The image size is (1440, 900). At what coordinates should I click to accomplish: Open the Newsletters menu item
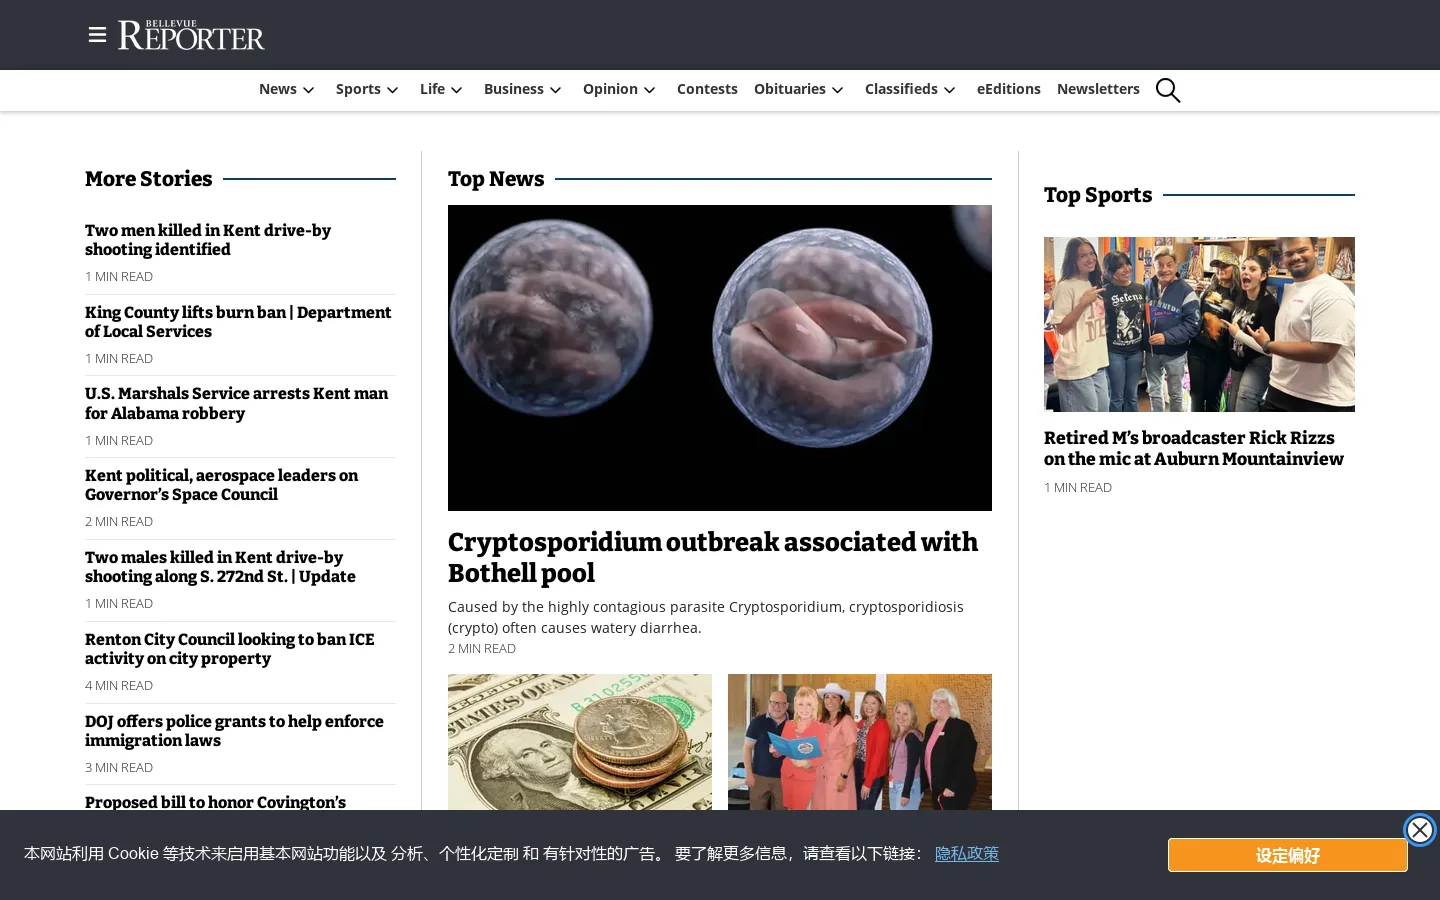[1098, 89]
